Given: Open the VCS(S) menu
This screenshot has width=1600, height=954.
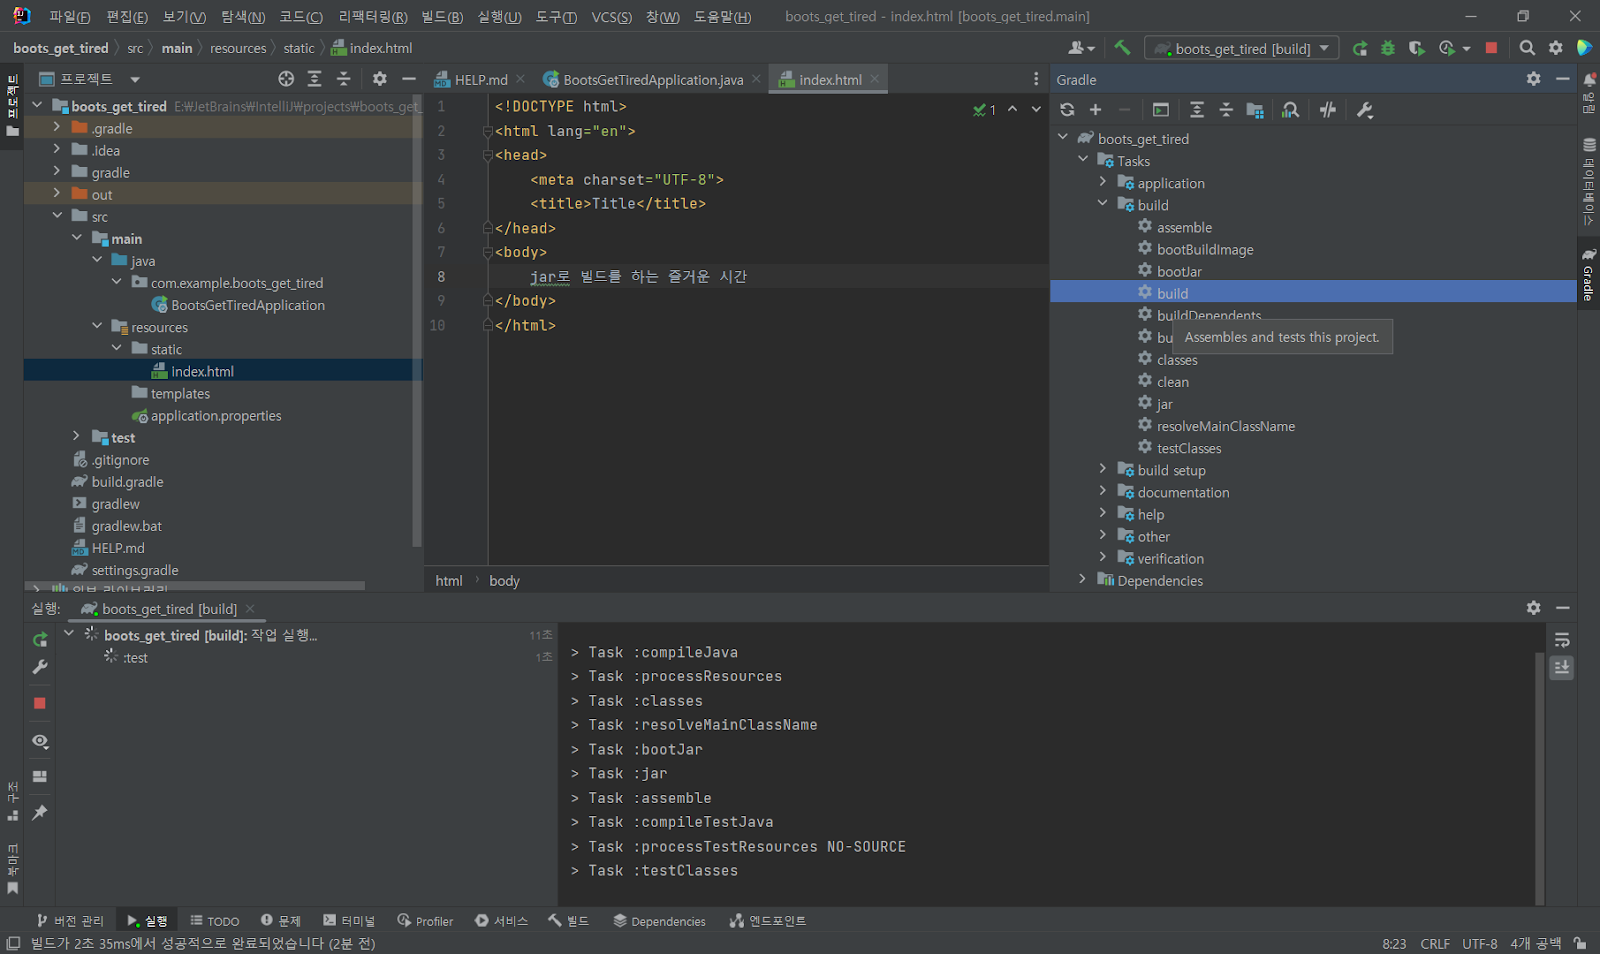Looking at the screenshot, I should (611, 17).
